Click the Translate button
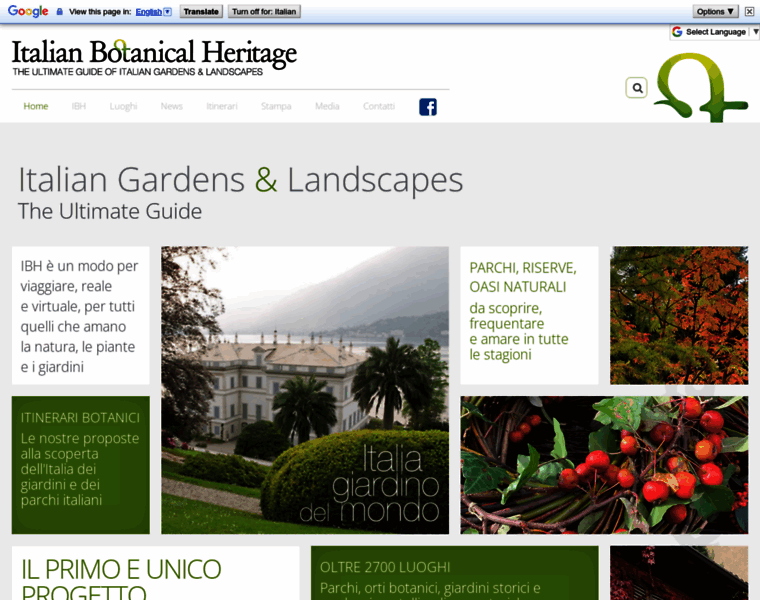 click(x=201, y=11)
